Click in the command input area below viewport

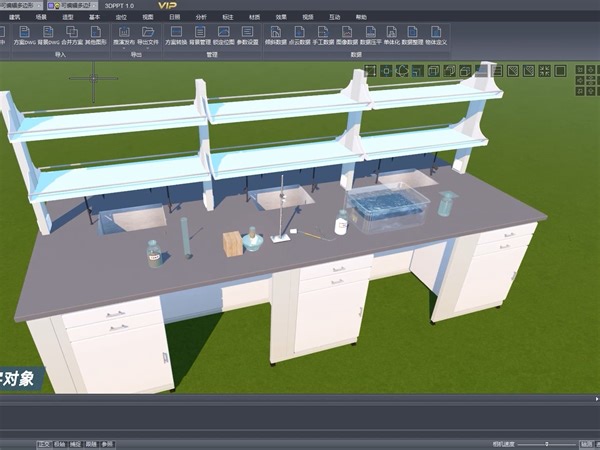click(x=298, y=417)
